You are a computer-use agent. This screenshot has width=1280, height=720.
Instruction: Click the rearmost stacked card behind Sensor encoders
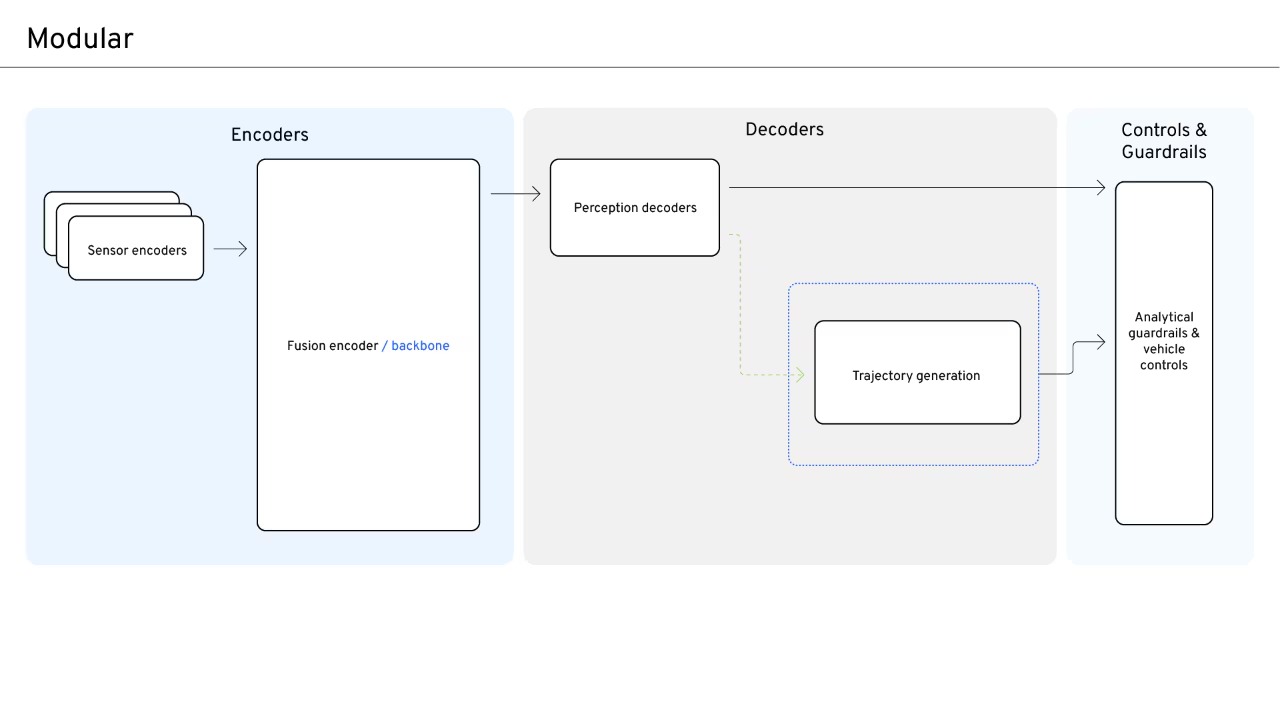[100, 196]
